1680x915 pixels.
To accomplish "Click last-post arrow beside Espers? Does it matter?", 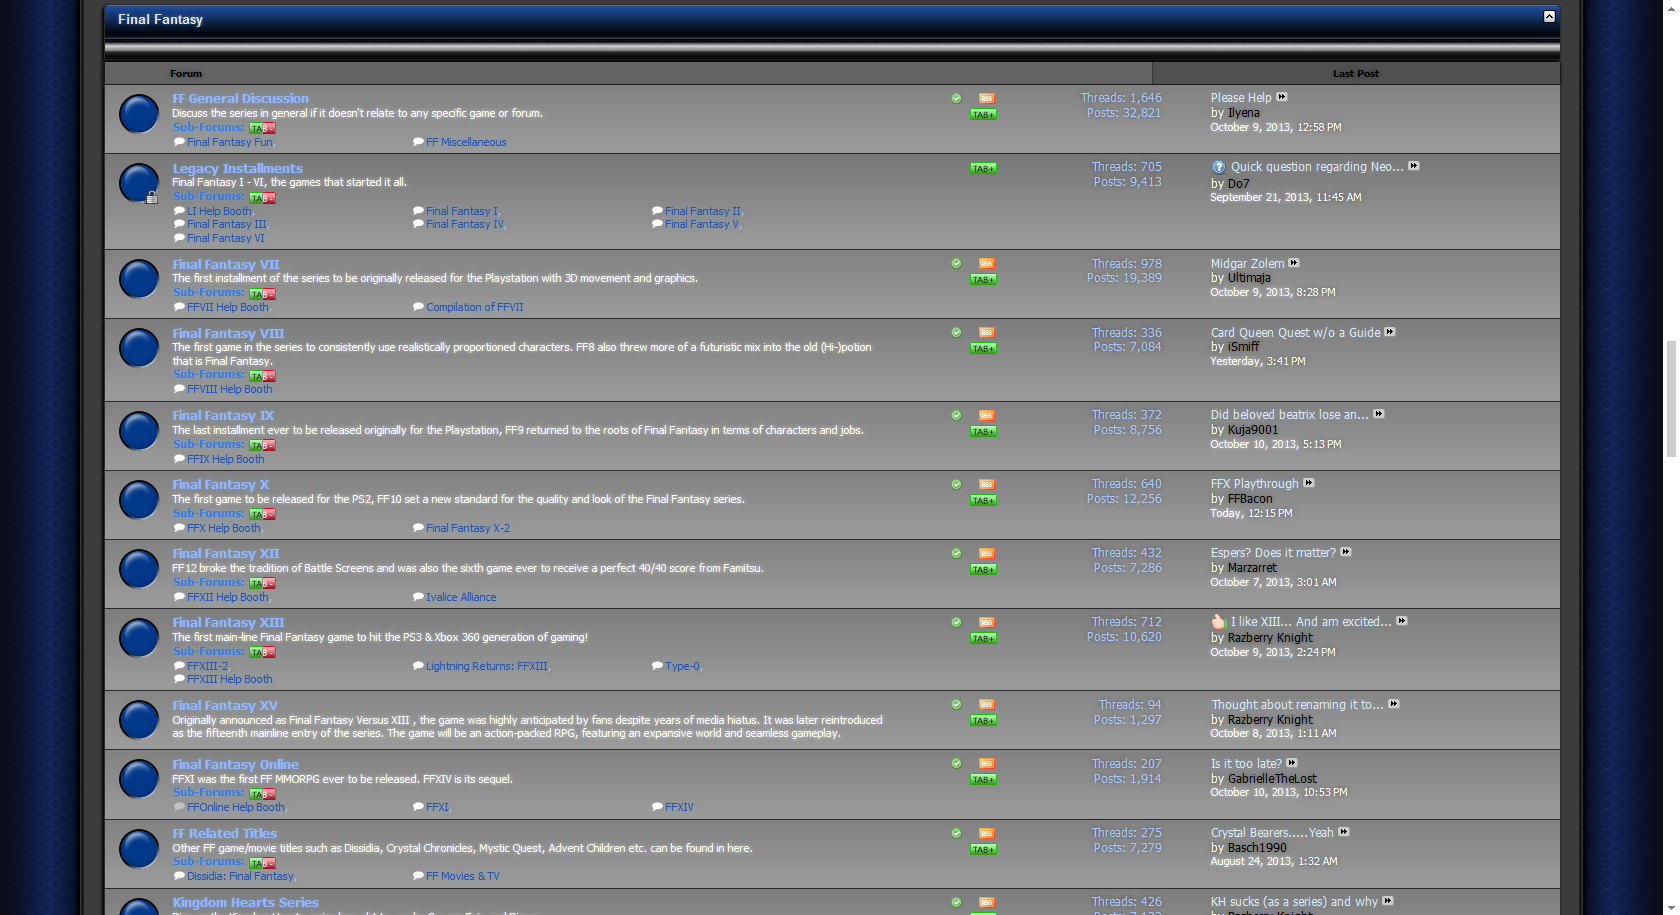I will tap(1346, 552).
